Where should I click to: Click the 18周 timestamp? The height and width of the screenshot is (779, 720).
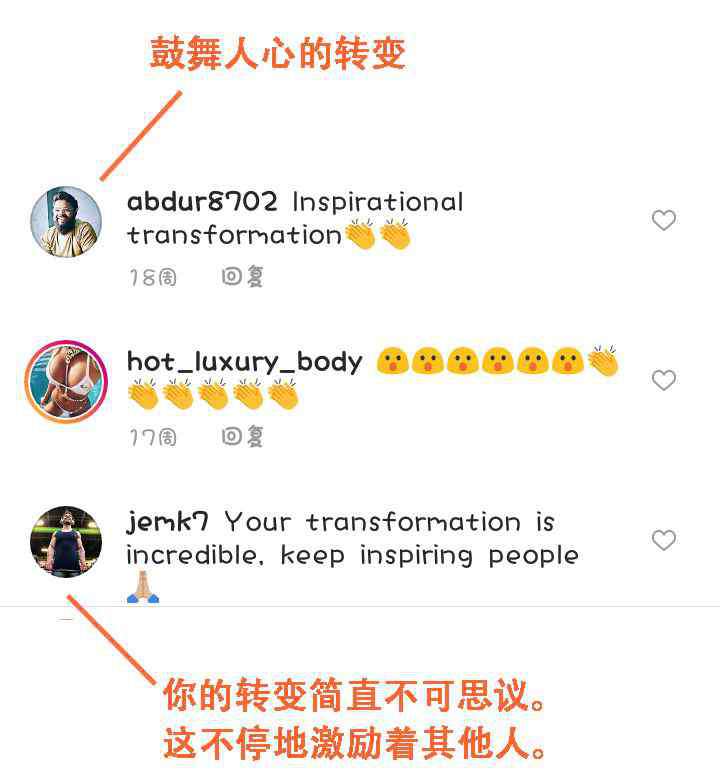[153, 277]
